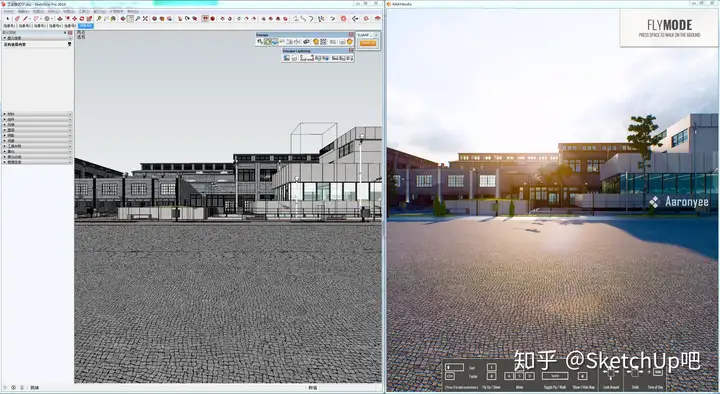Select the arrow Select tool in SketchUp toolbar

[8, 18]
